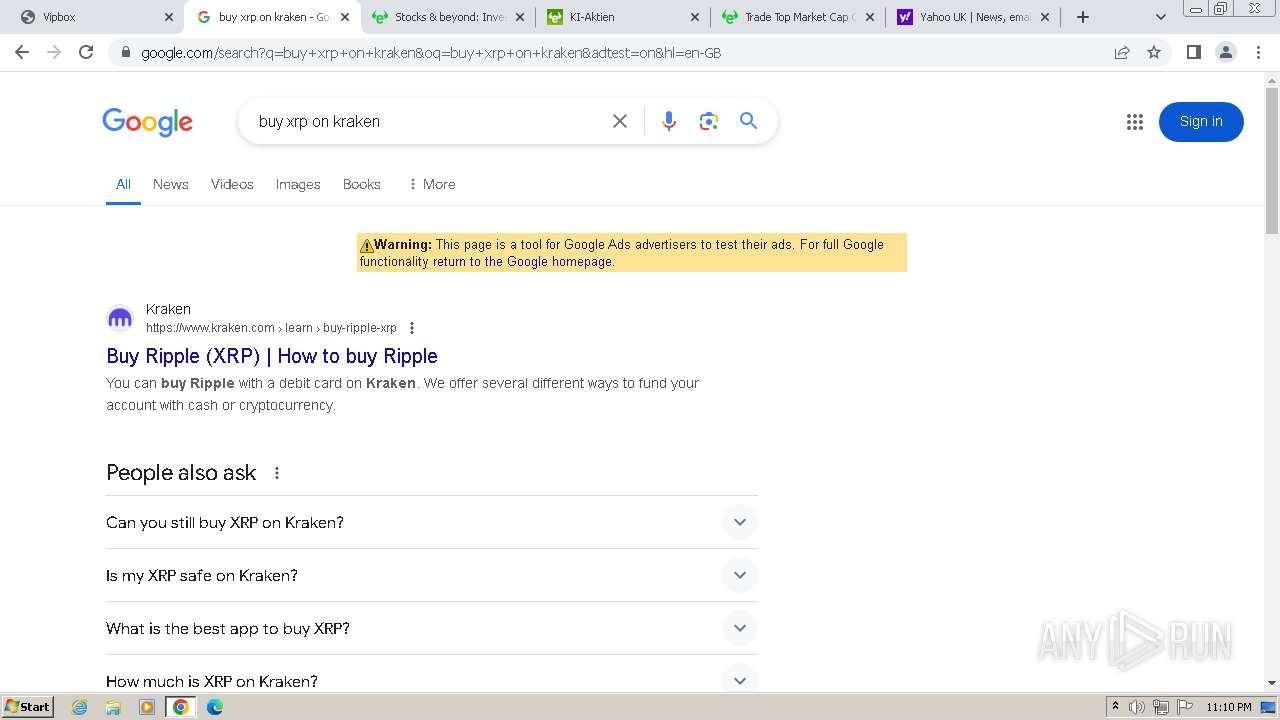Switch to the KI-Aktien tab

622,17
